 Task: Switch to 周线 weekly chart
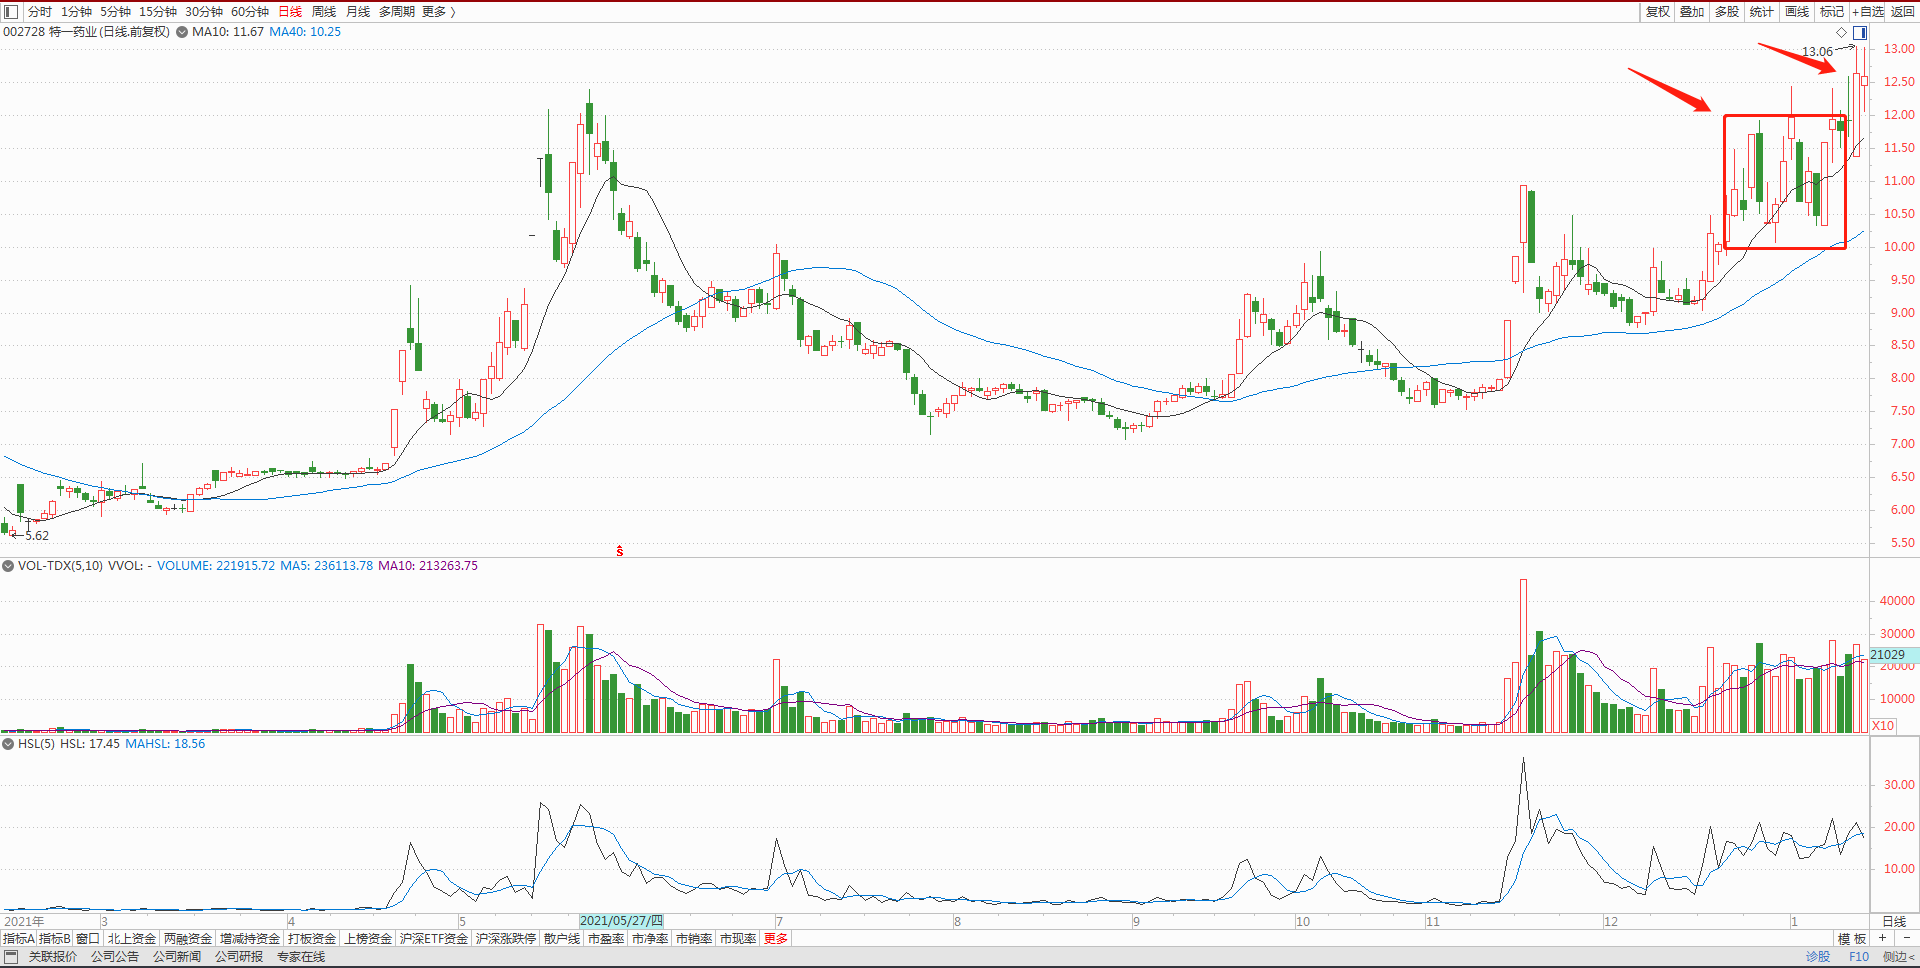coord(324,12)
